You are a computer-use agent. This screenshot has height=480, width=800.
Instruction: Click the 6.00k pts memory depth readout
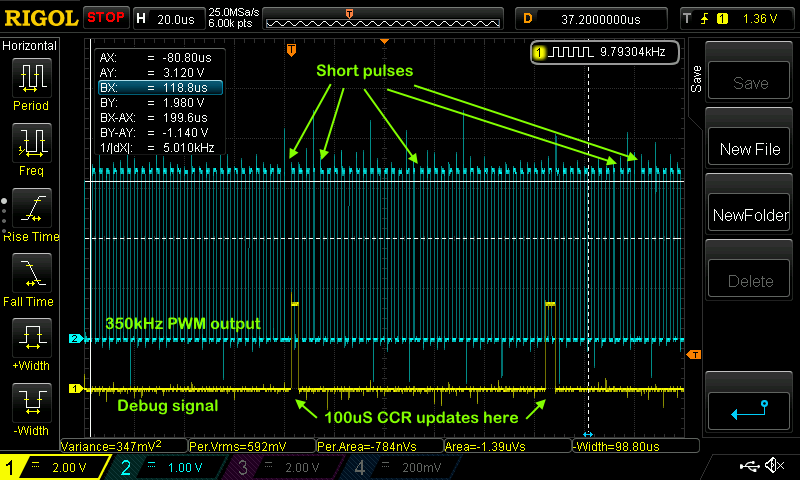[230, 23]
